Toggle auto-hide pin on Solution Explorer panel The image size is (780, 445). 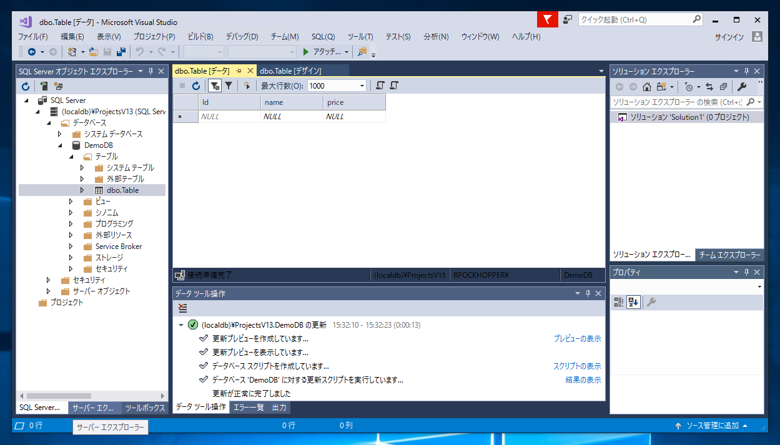coord(746,72)
